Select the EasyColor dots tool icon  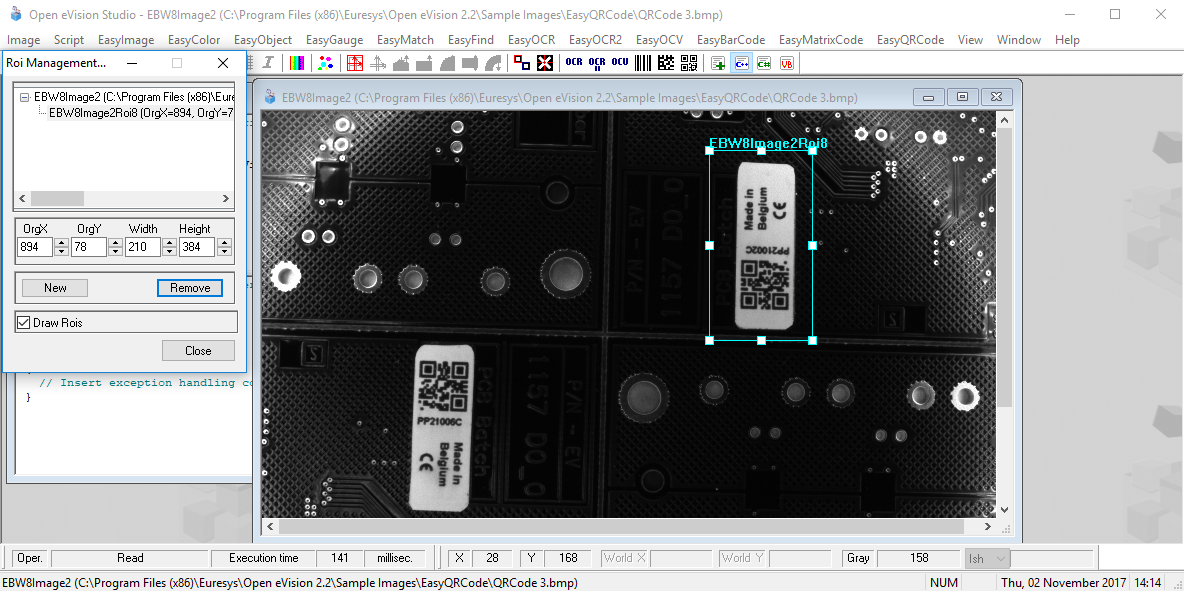324,62
